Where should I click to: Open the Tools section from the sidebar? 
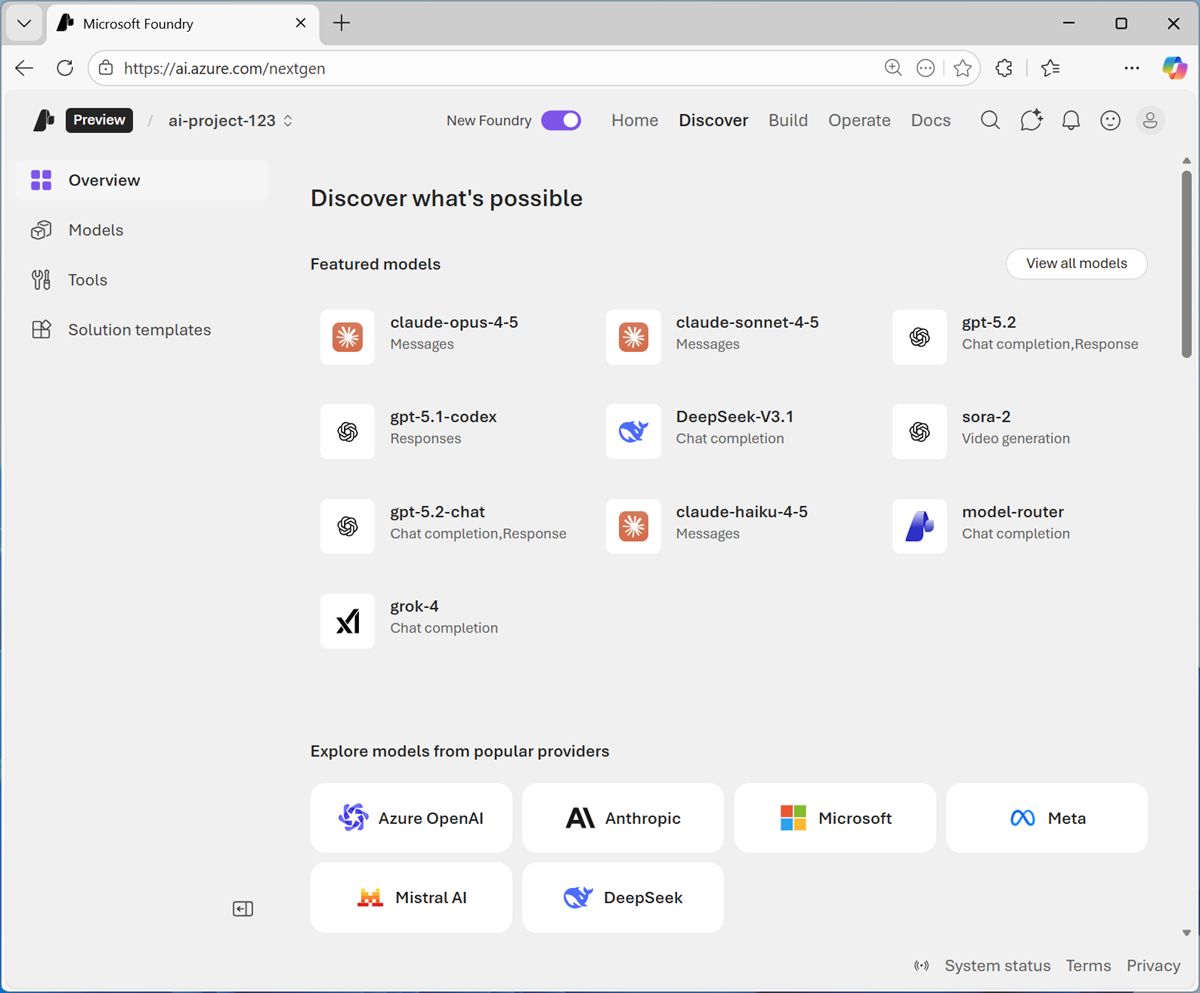tap(87, 280)
